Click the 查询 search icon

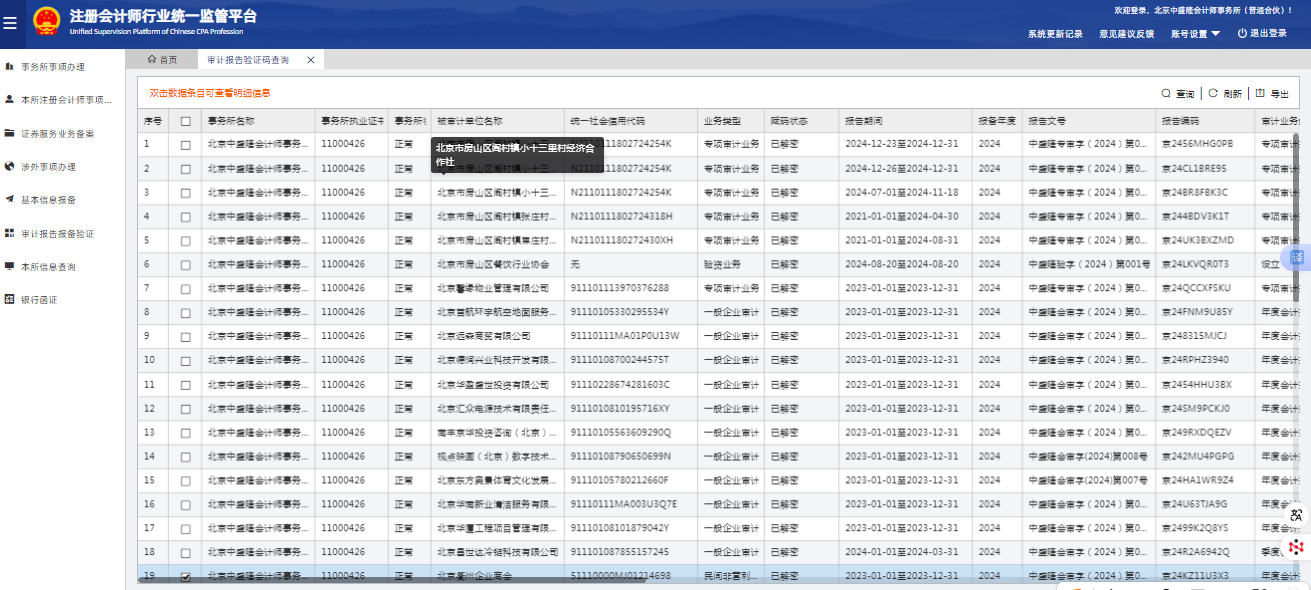[x=1166, y=93]
